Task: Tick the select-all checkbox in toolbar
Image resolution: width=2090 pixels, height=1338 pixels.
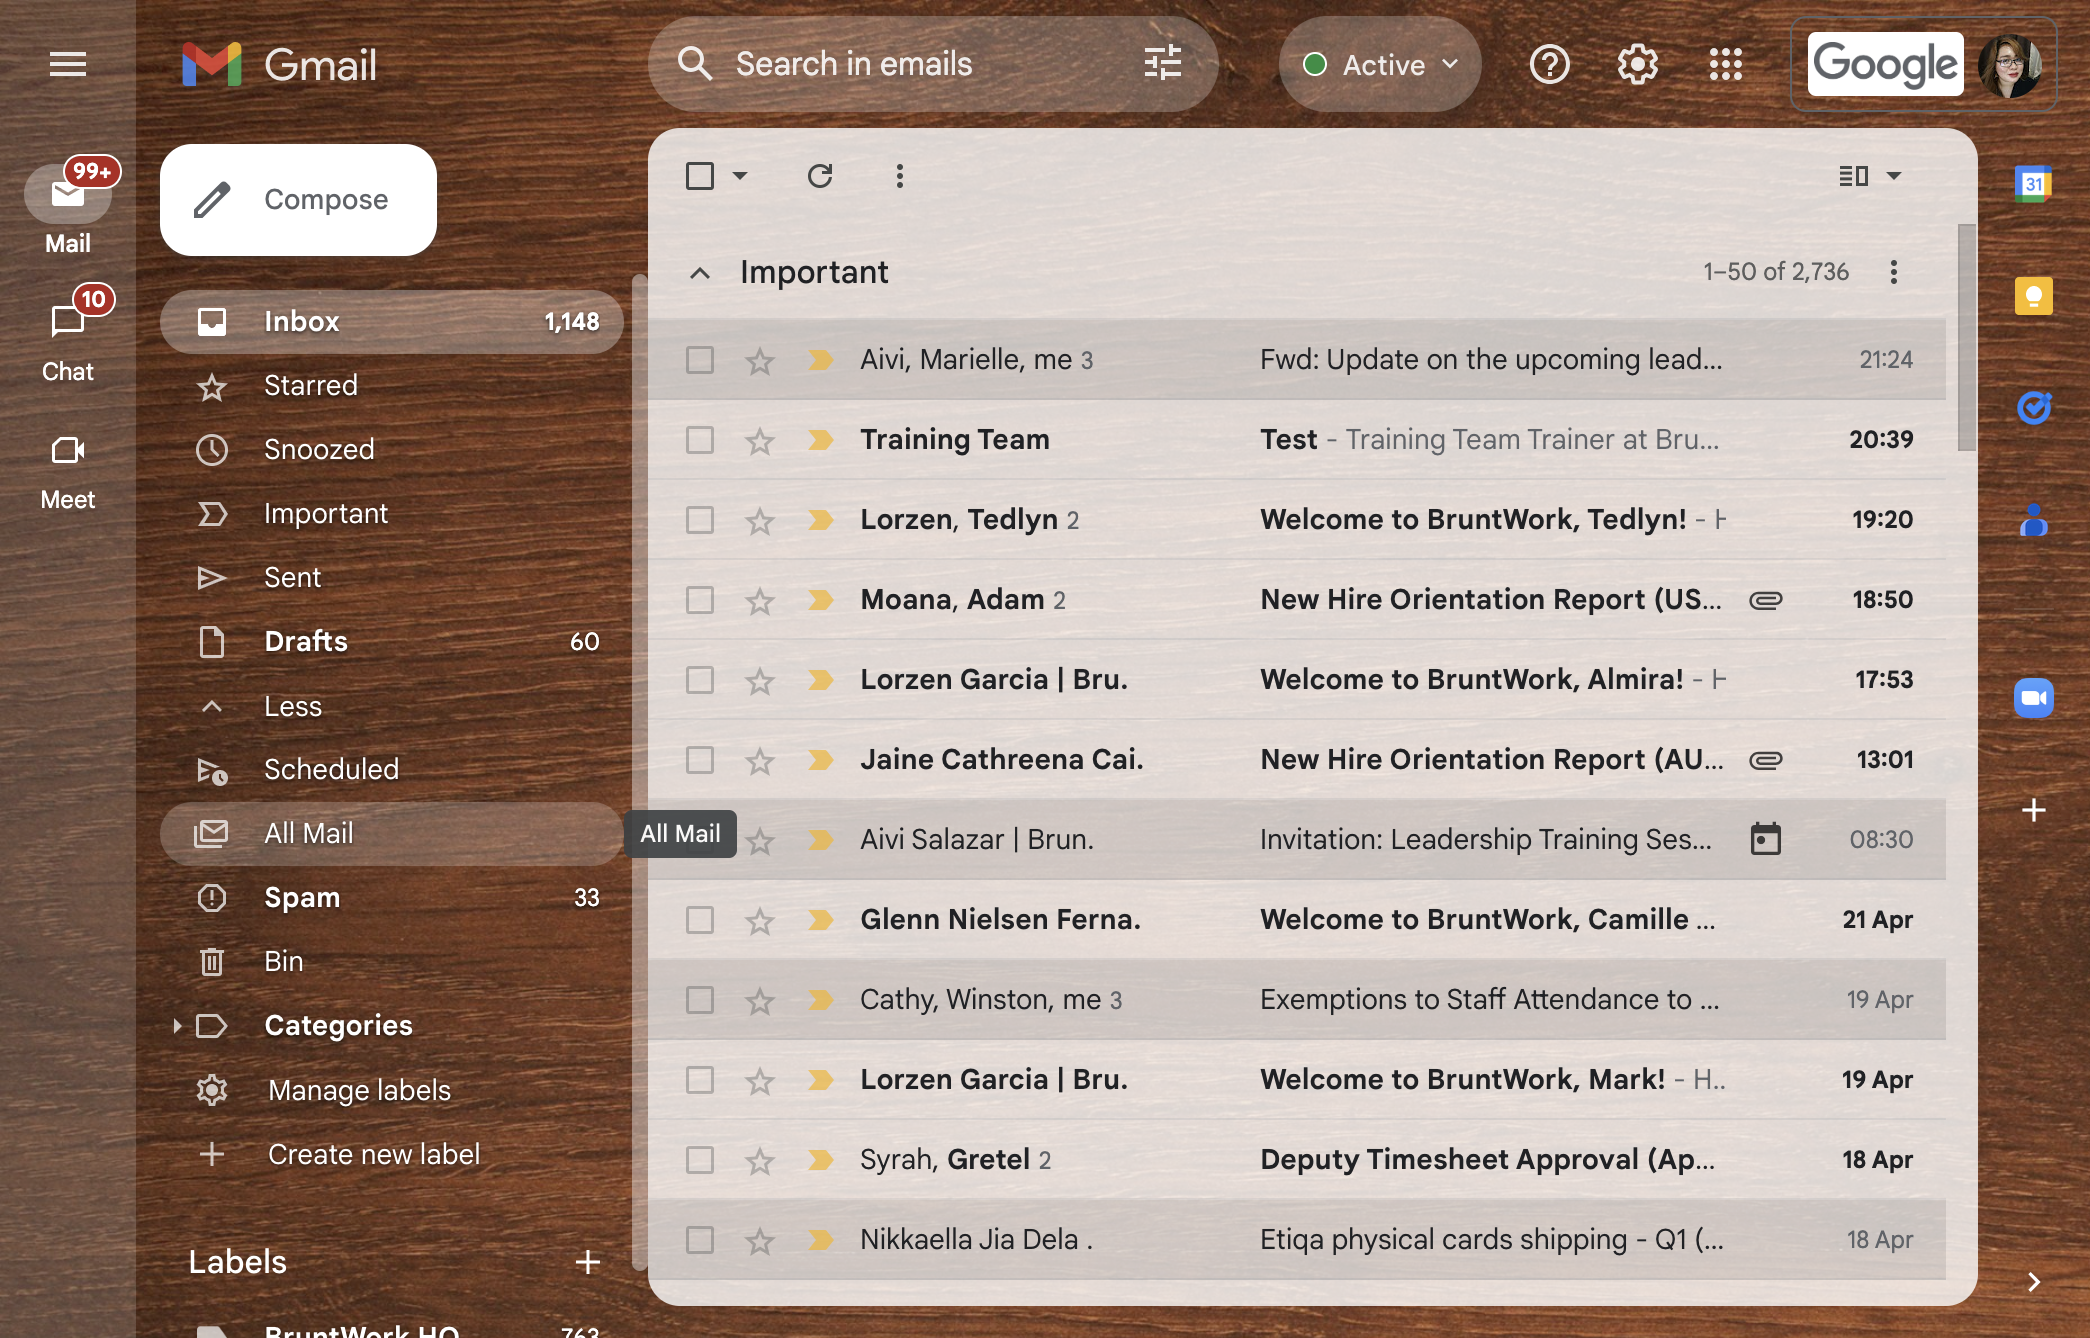Action: pos(700,176)
